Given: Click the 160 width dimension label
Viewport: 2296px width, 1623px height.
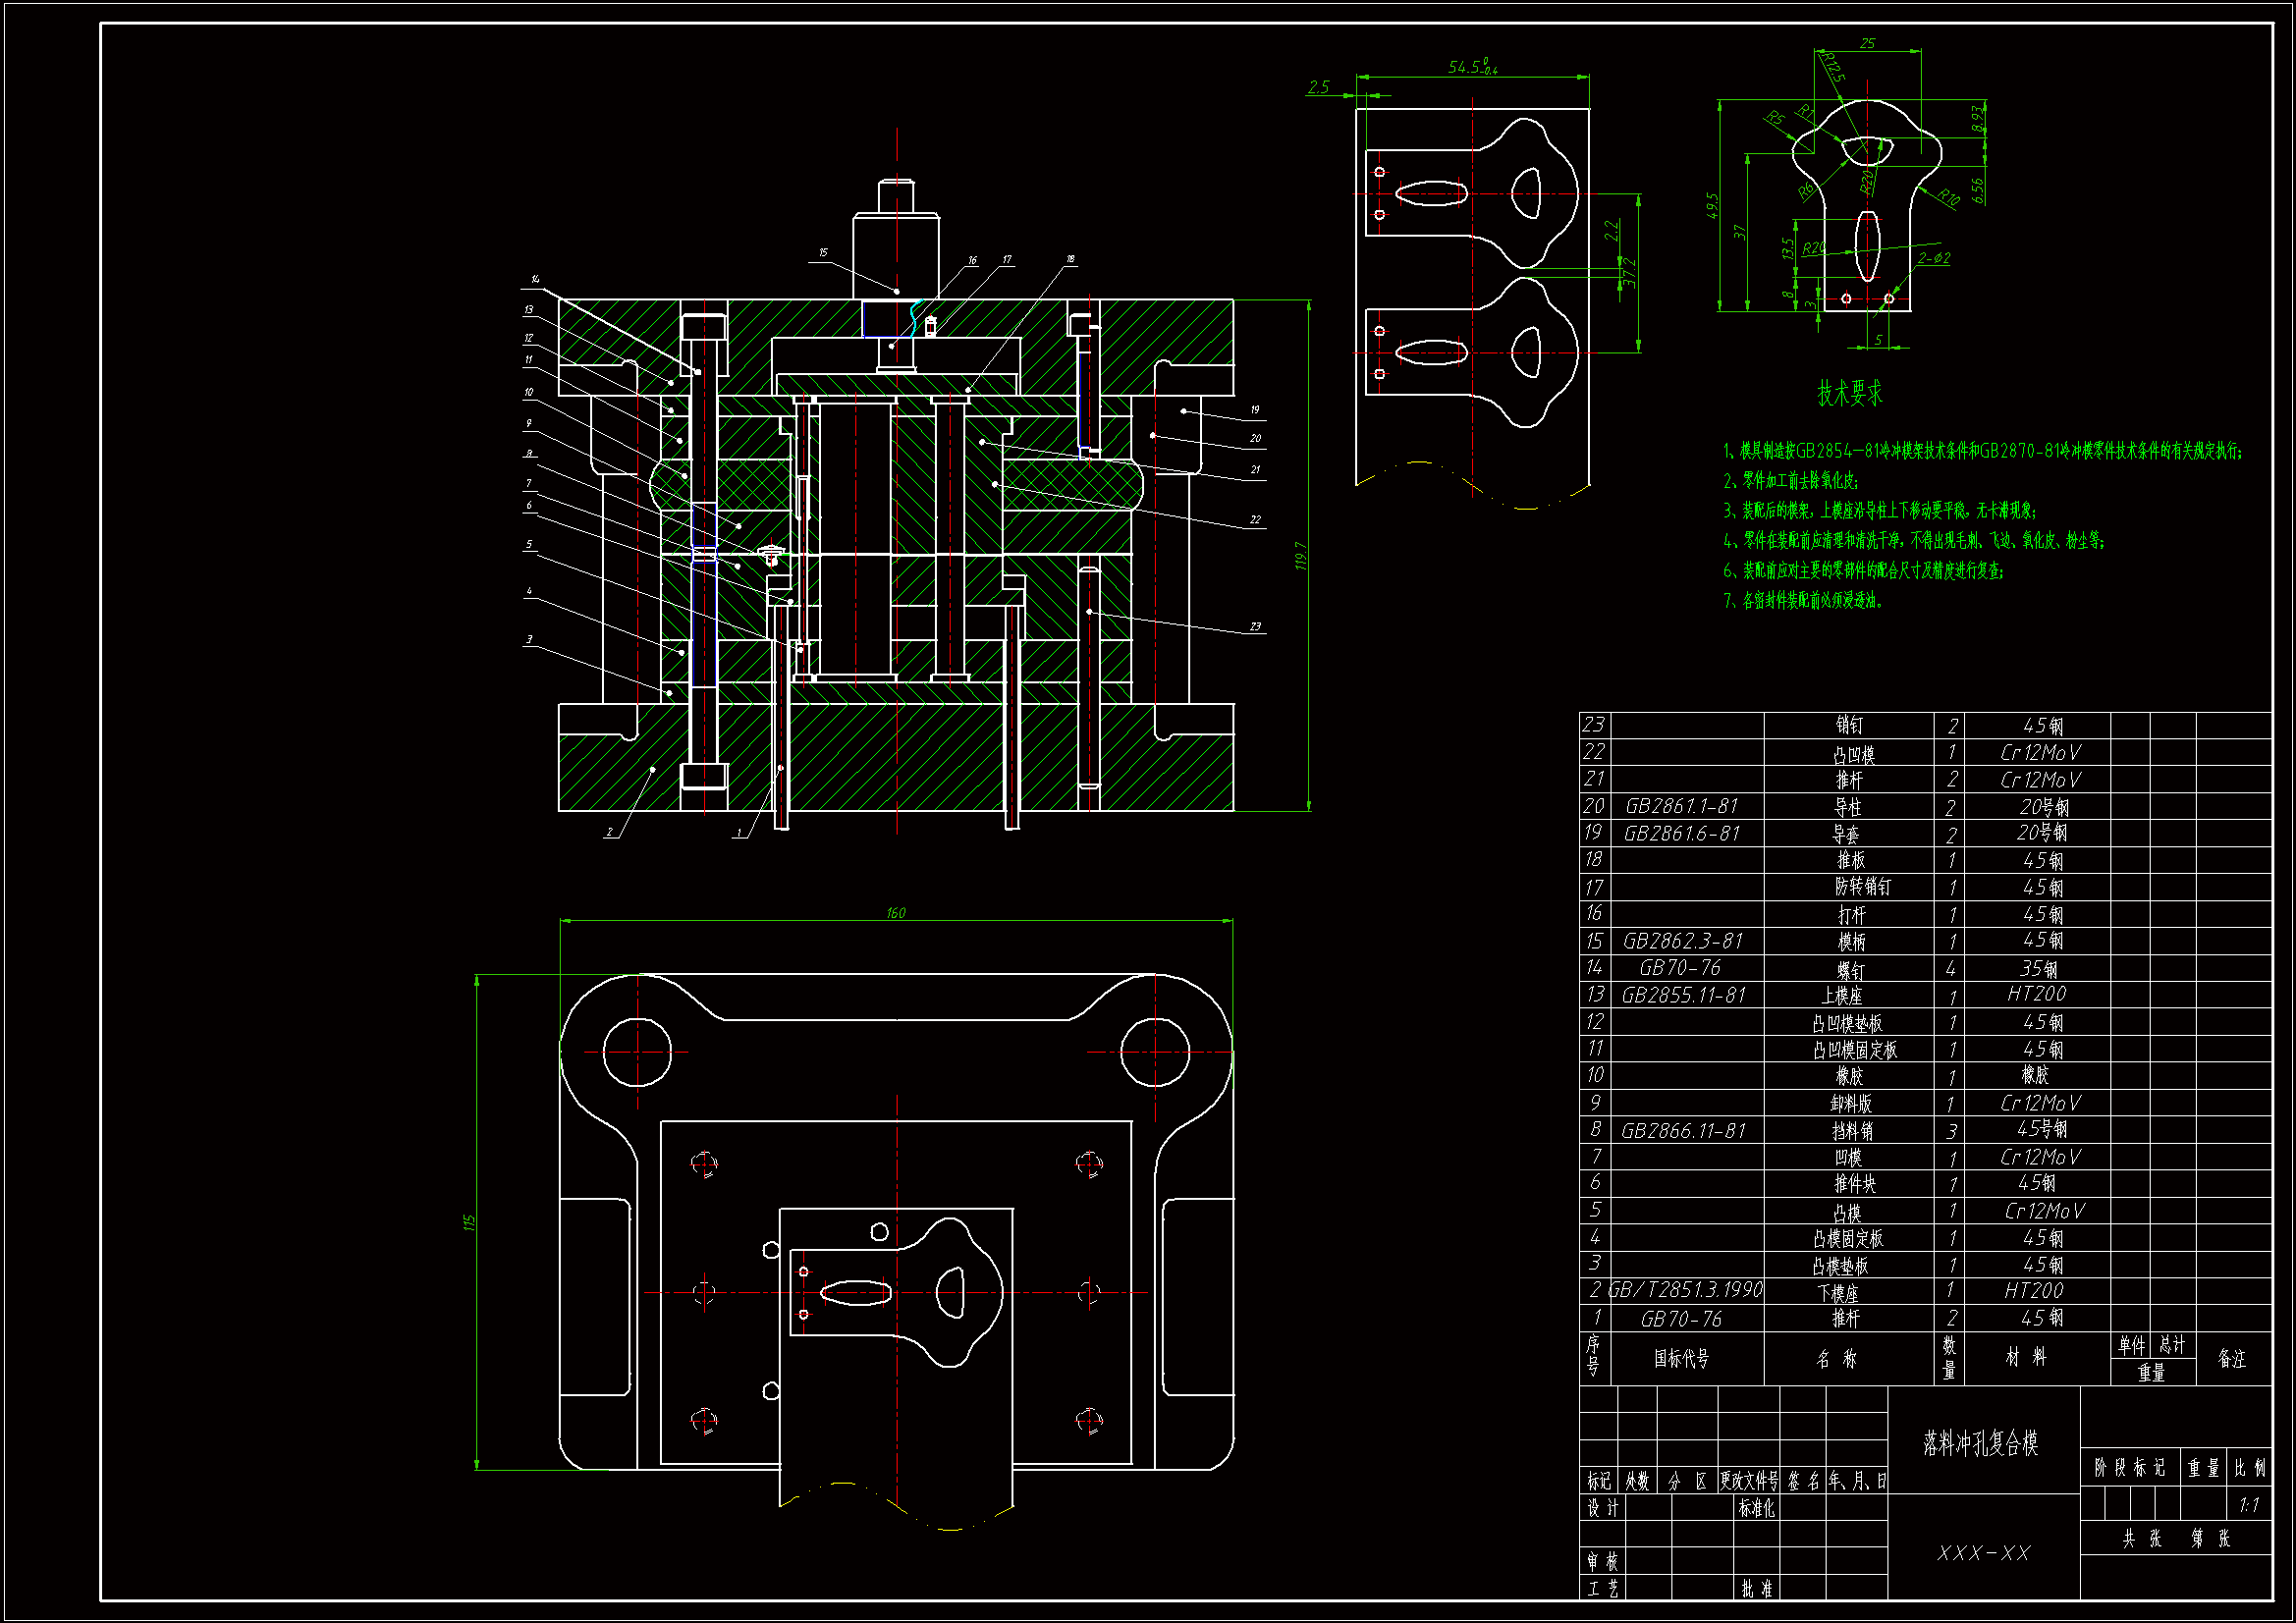Looking at the screenshot, I should click(x=896, y=912).
